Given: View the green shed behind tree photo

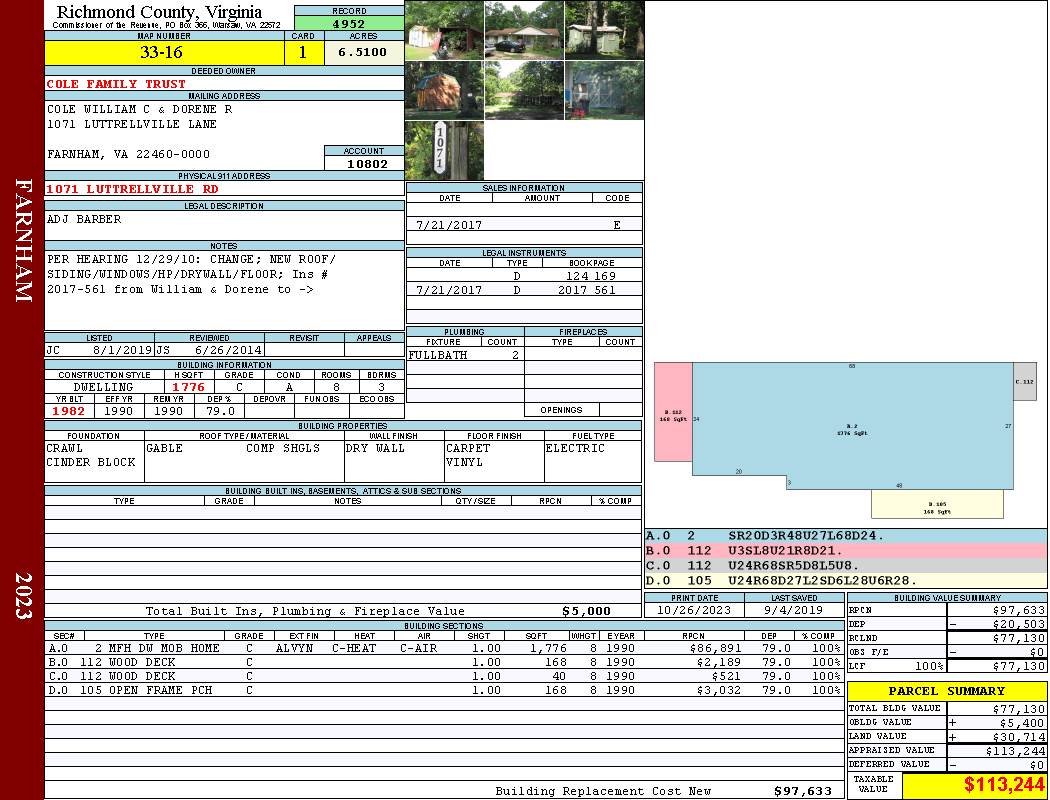Looking at the screenshot, I should pyautogui.click(x=604, y=30).
